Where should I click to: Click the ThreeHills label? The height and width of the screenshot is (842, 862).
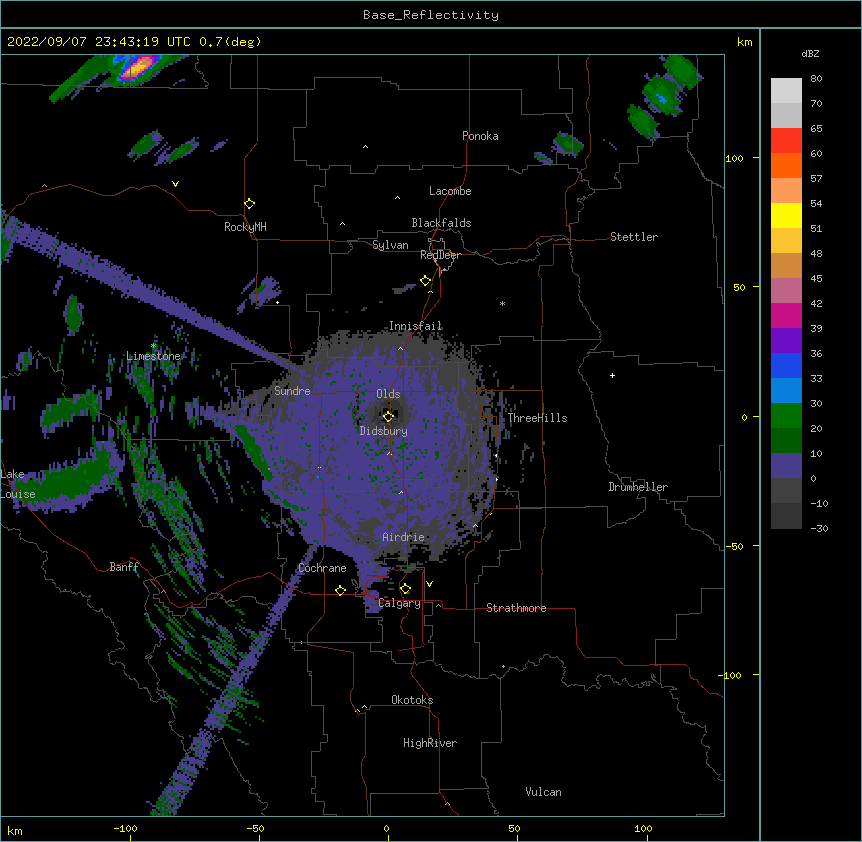[x=537, y=418]
